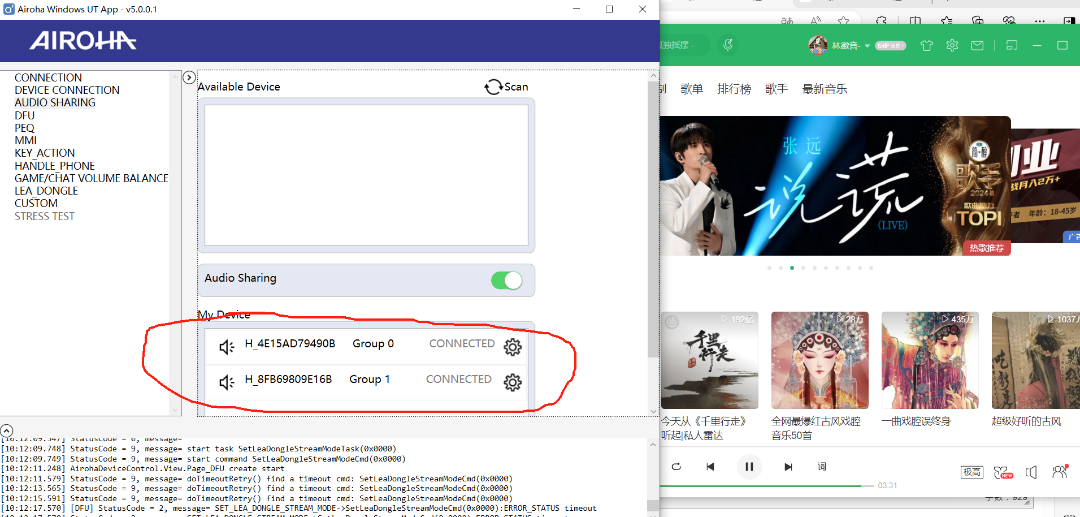Collapse sidebar with the circled arrow icon
Viewport: 1080px width, 517px height.
(x=190, y=77)
